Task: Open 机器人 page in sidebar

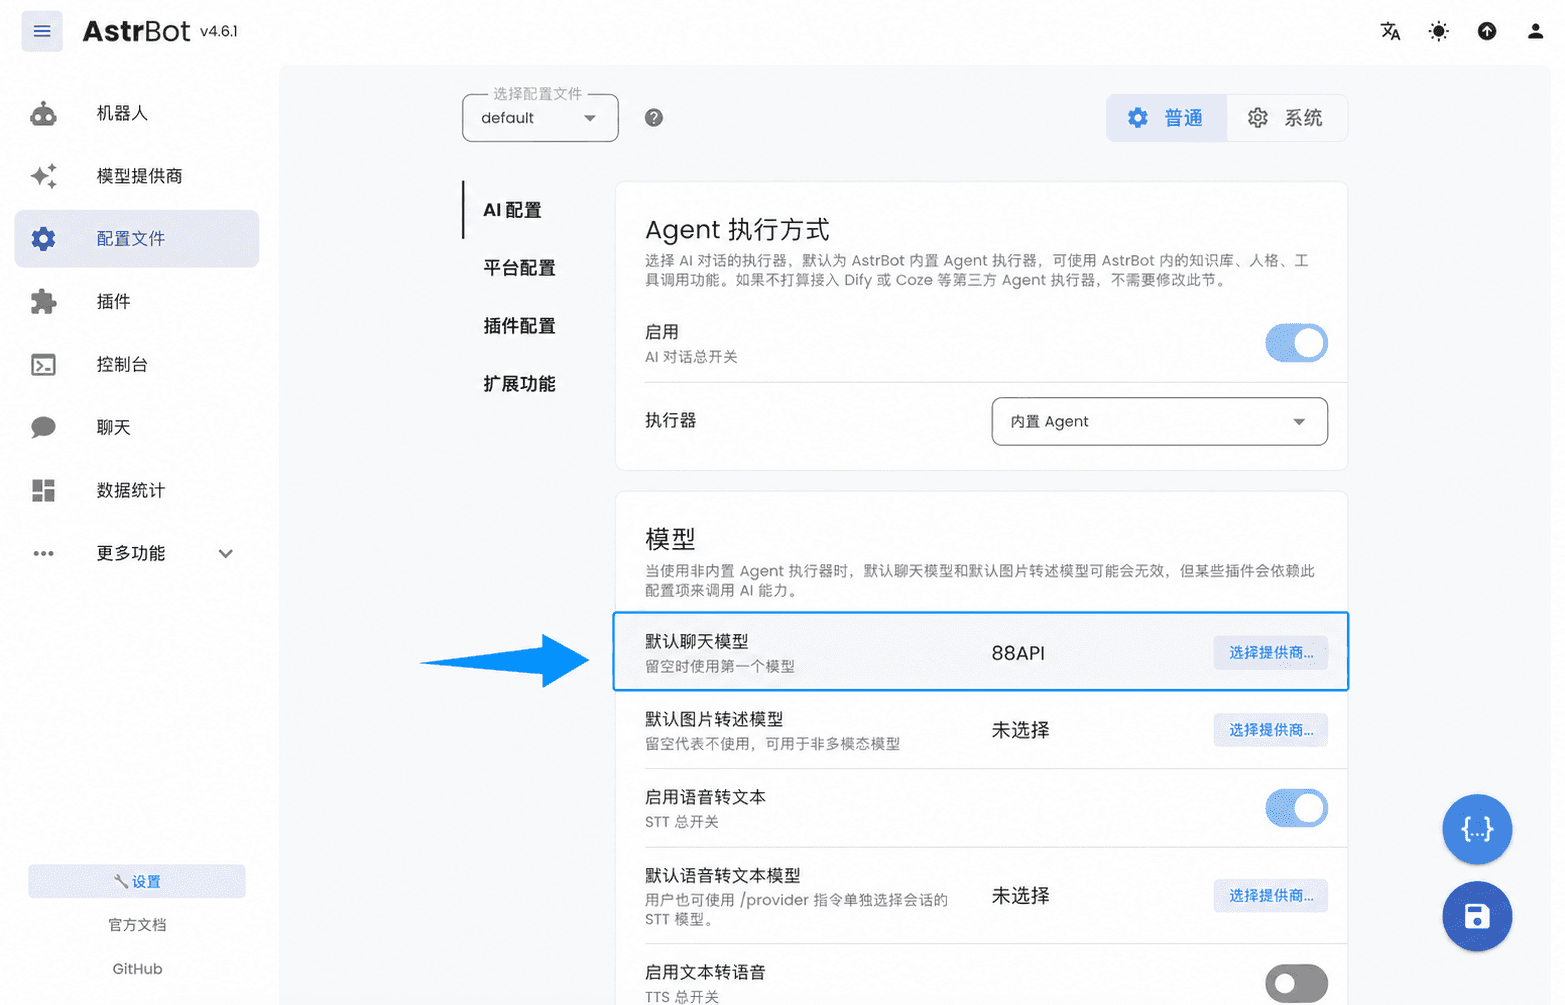Action: (x=137, y=113)
